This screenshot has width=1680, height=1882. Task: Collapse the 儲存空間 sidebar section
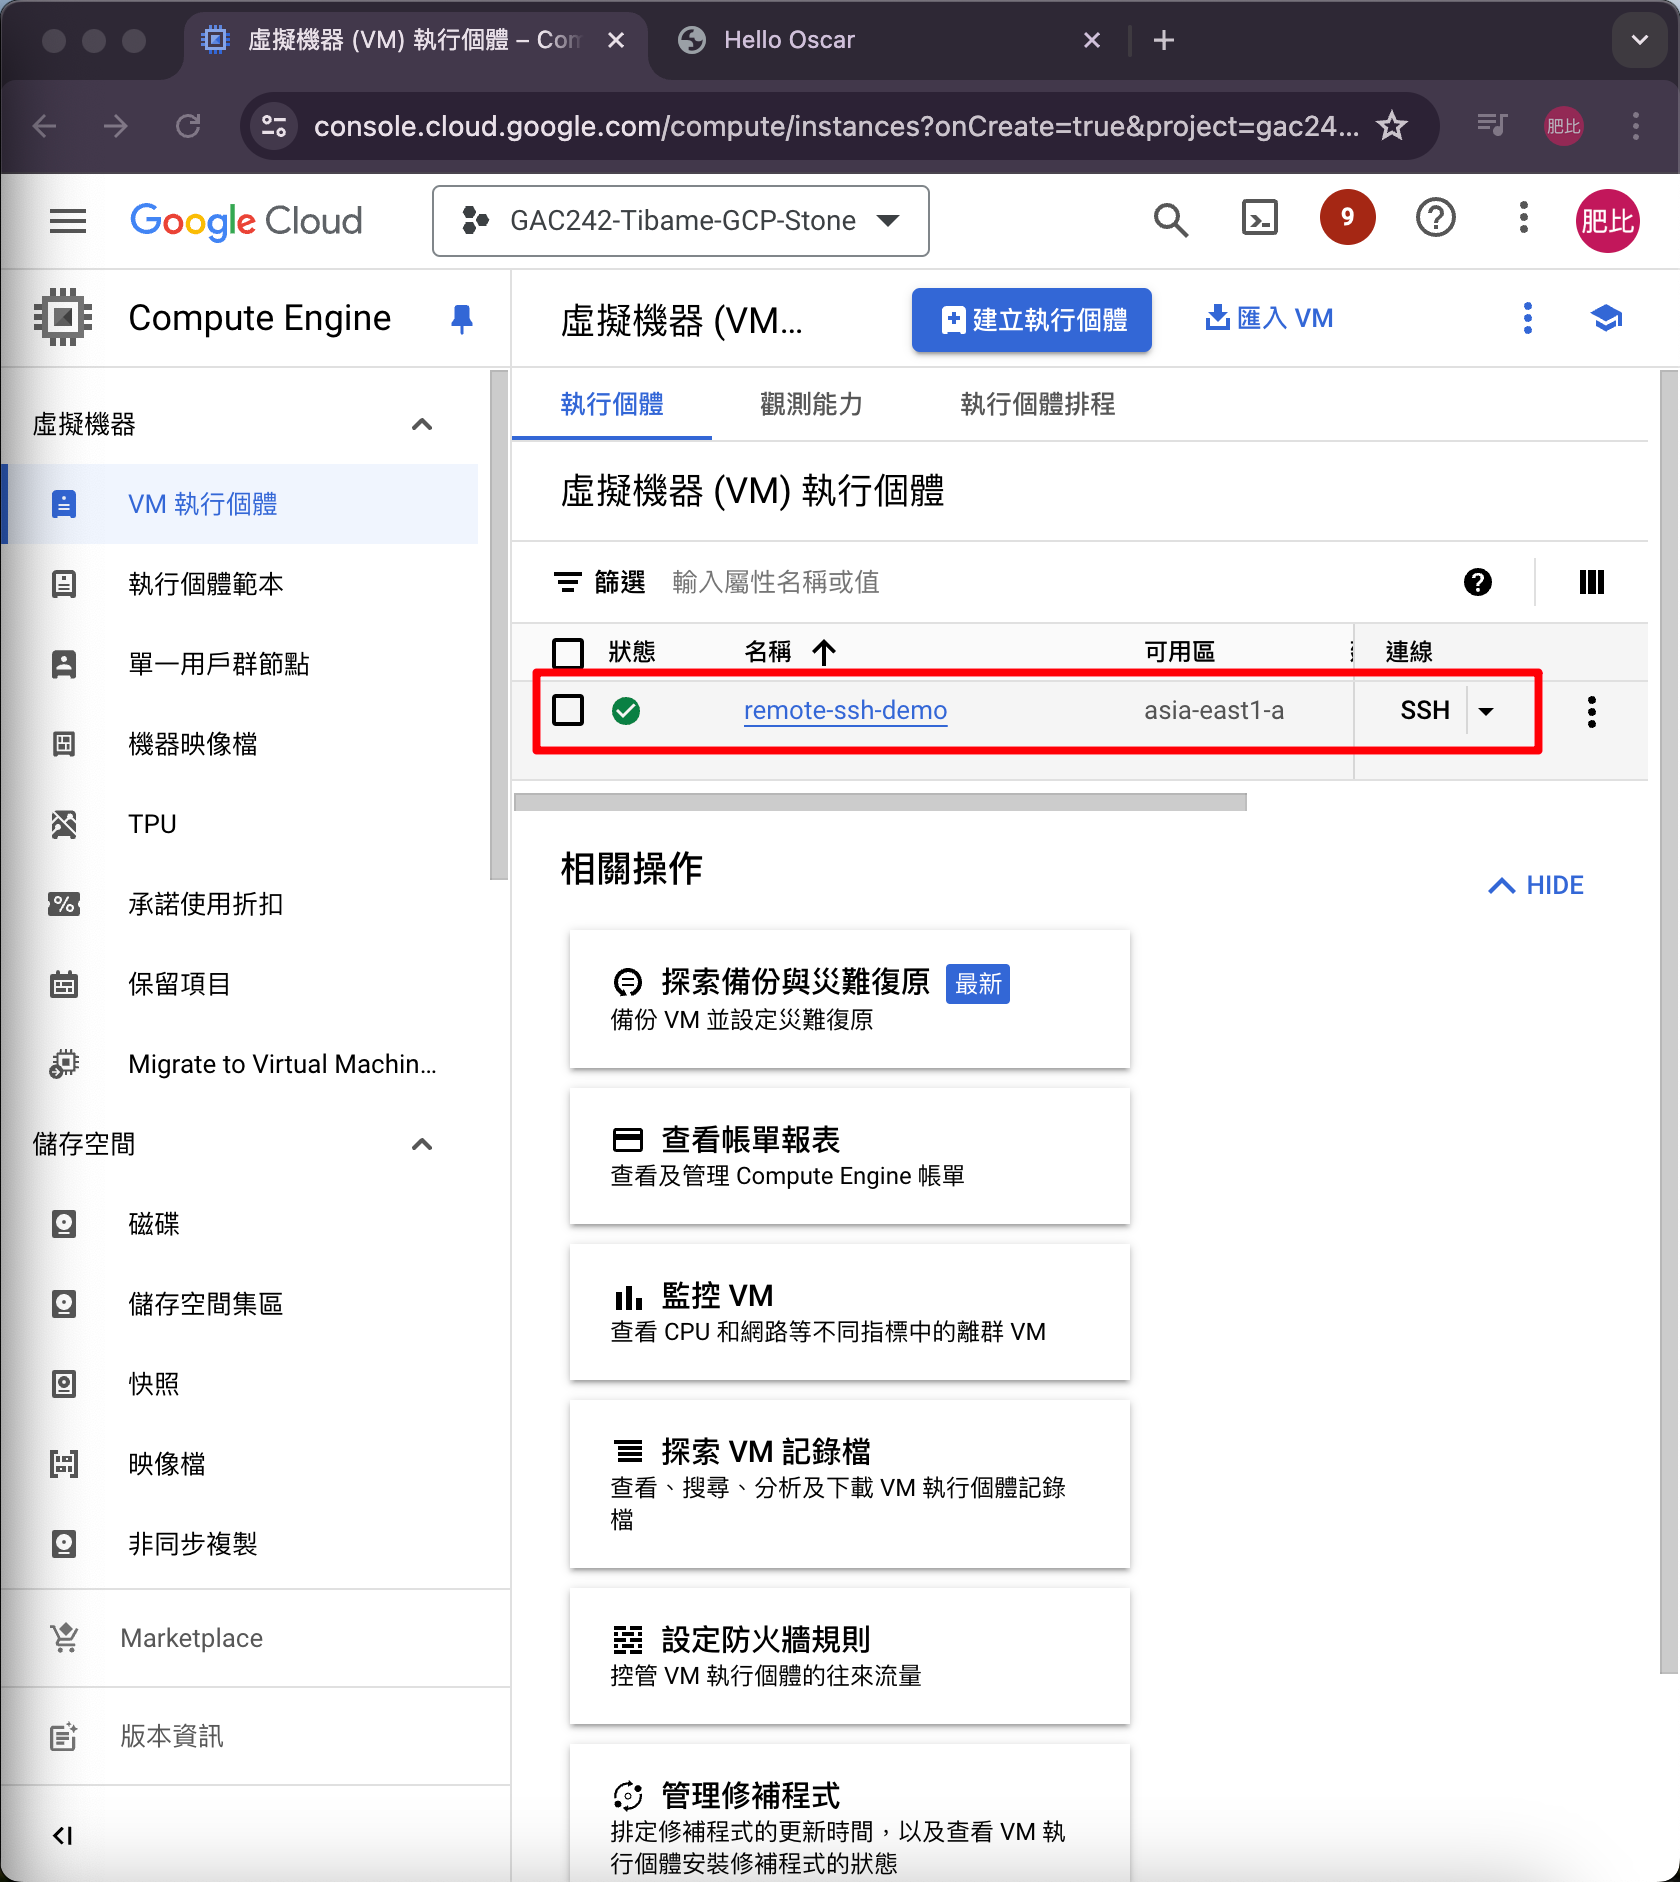[422, 1144]
